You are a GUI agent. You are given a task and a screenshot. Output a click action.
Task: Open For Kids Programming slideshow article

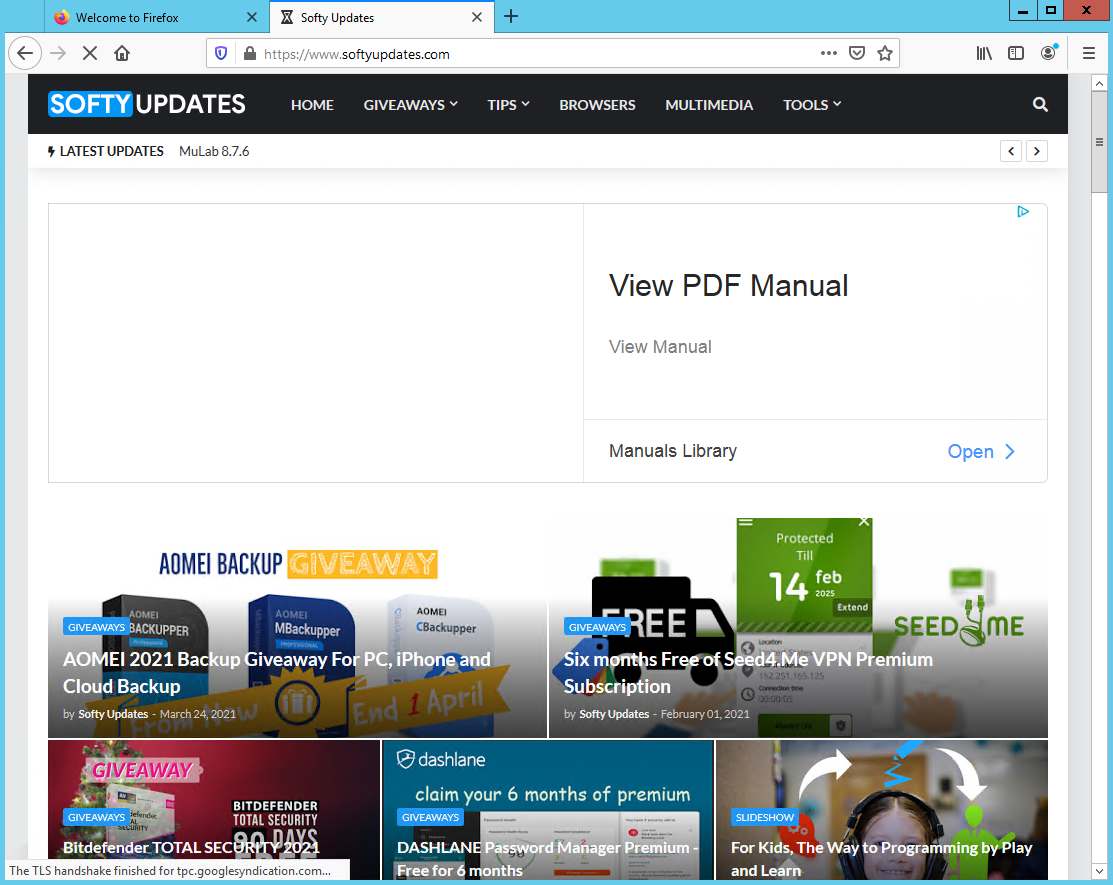pos(882,859)
